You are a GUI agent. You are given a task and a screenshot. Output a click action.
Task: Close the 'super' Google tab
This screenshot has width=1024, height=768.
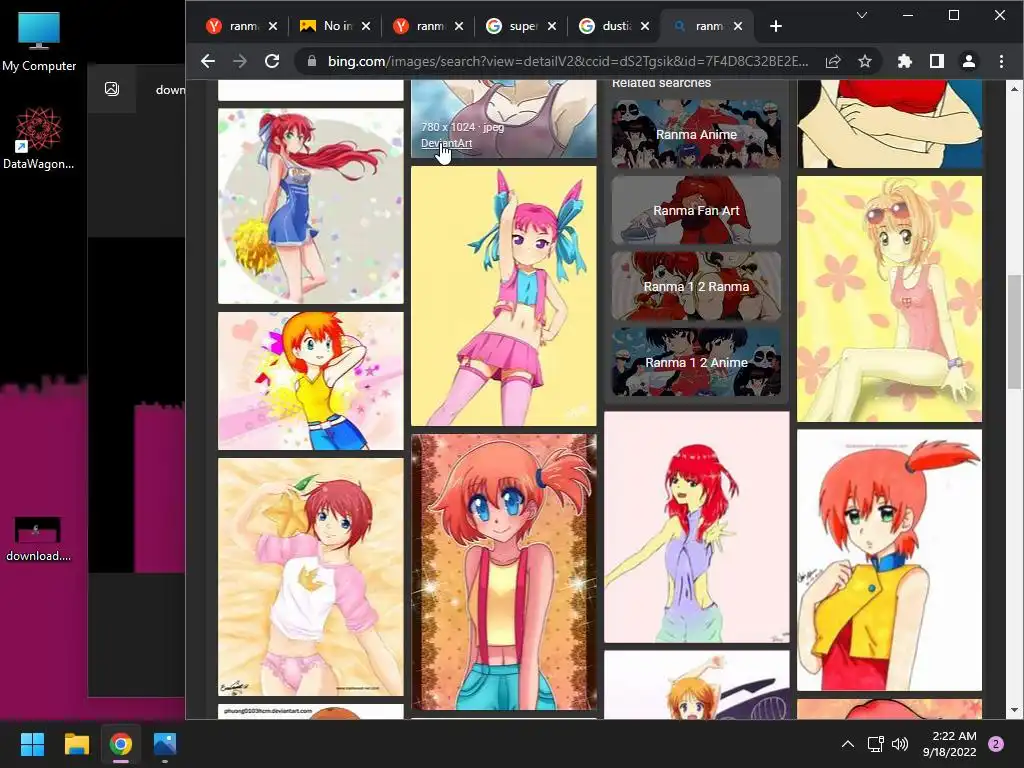(552, 26)
